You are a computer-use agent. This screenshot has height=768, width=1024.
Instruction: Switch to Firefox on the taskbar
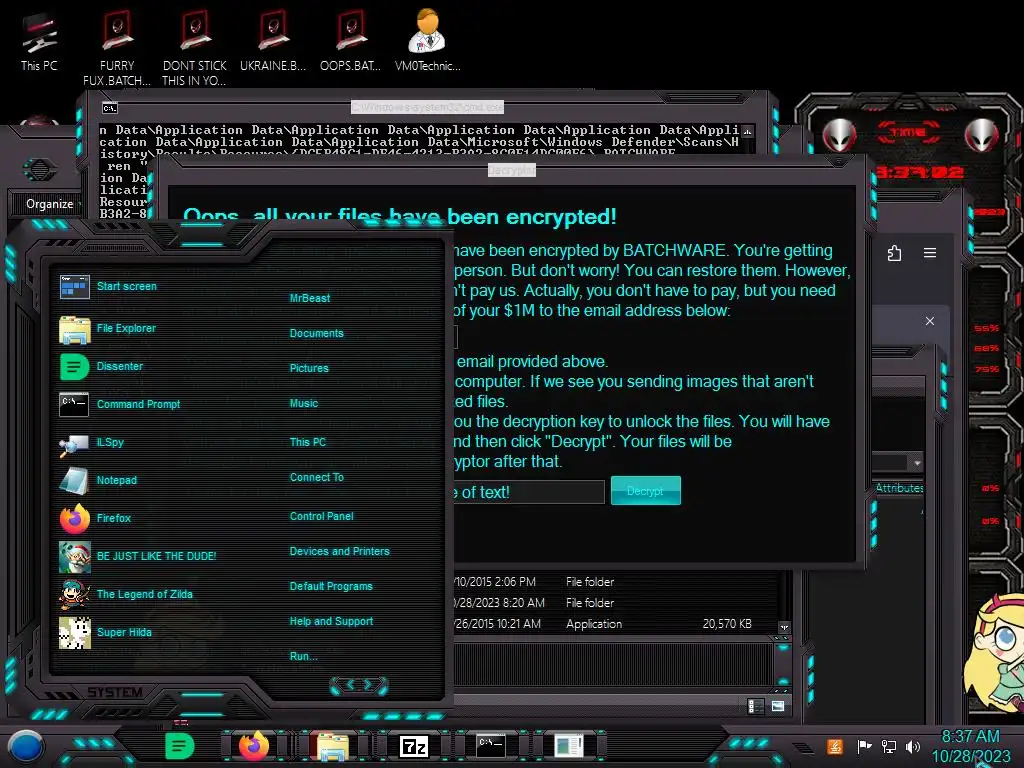coord(254,746)
